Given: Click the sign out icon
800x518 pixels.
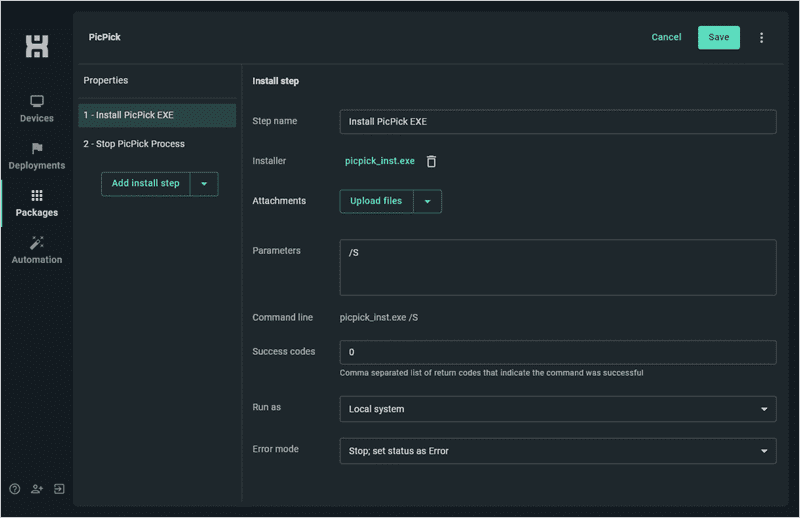Looking at the screenshot, I should [59, 489].
